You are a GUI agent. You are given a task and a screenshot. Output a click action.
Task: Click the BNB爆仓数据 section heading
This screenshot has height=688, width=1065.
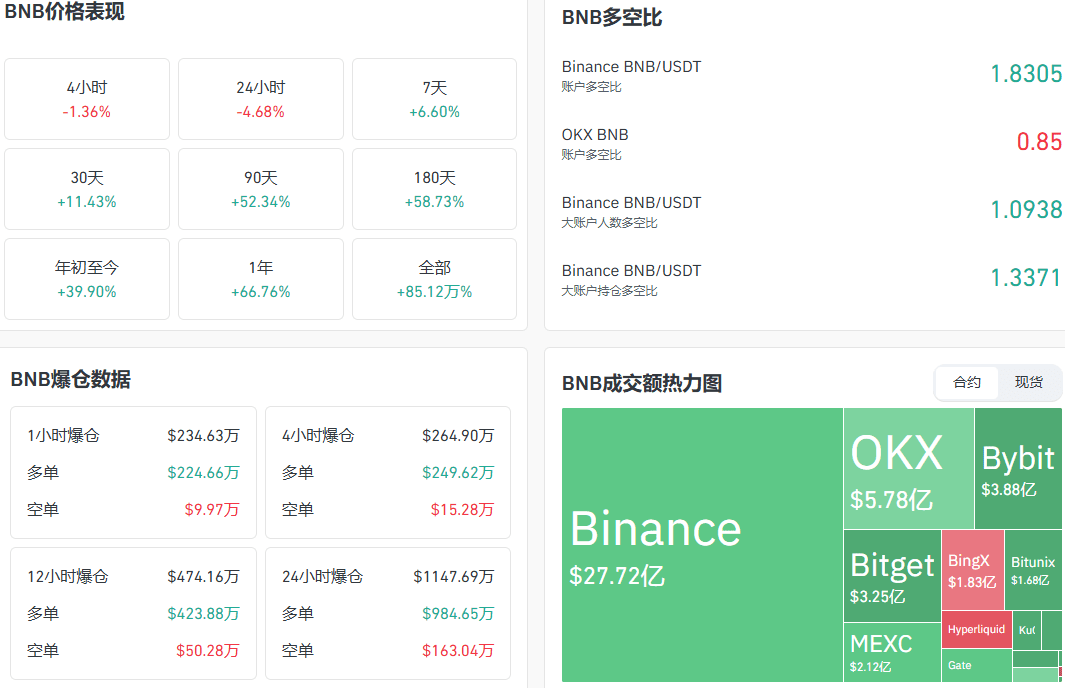coord(71,379)
